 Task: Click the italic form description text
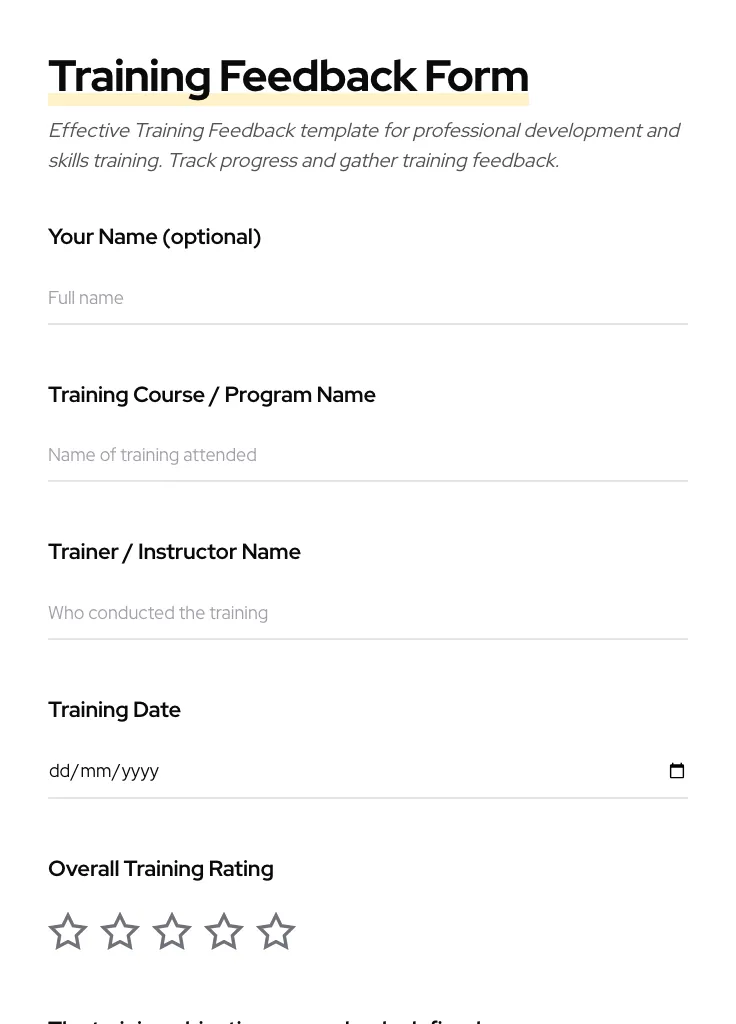(x=364, y=145)
